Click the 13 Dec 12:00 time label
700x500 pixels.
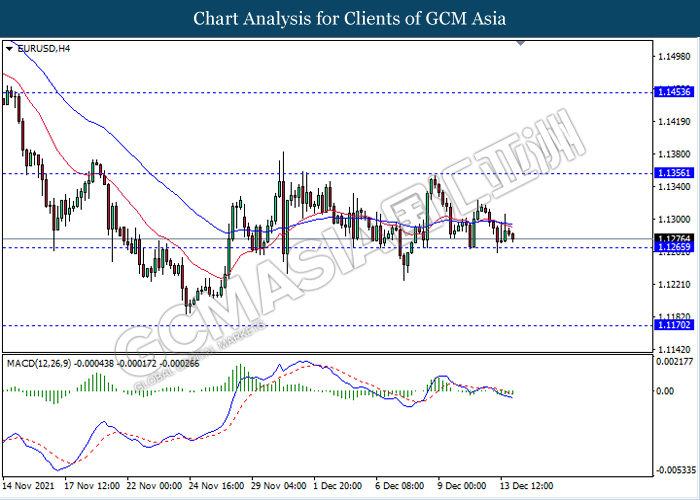(x=525, y=485)
